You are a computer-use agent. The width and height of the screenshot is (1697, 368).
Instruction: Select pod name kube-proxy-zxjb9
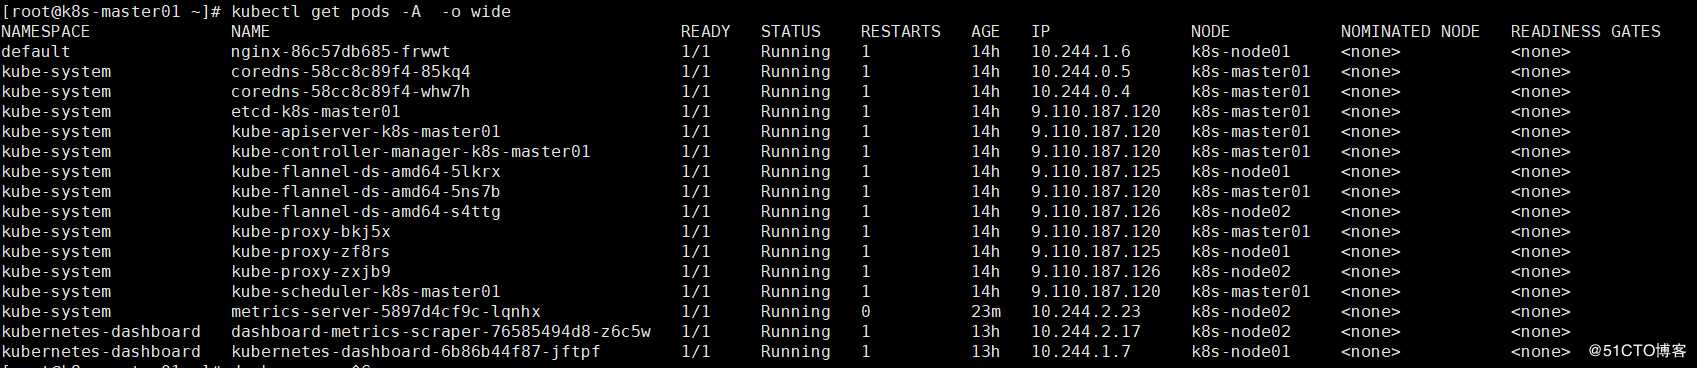(x=311, y=272)
